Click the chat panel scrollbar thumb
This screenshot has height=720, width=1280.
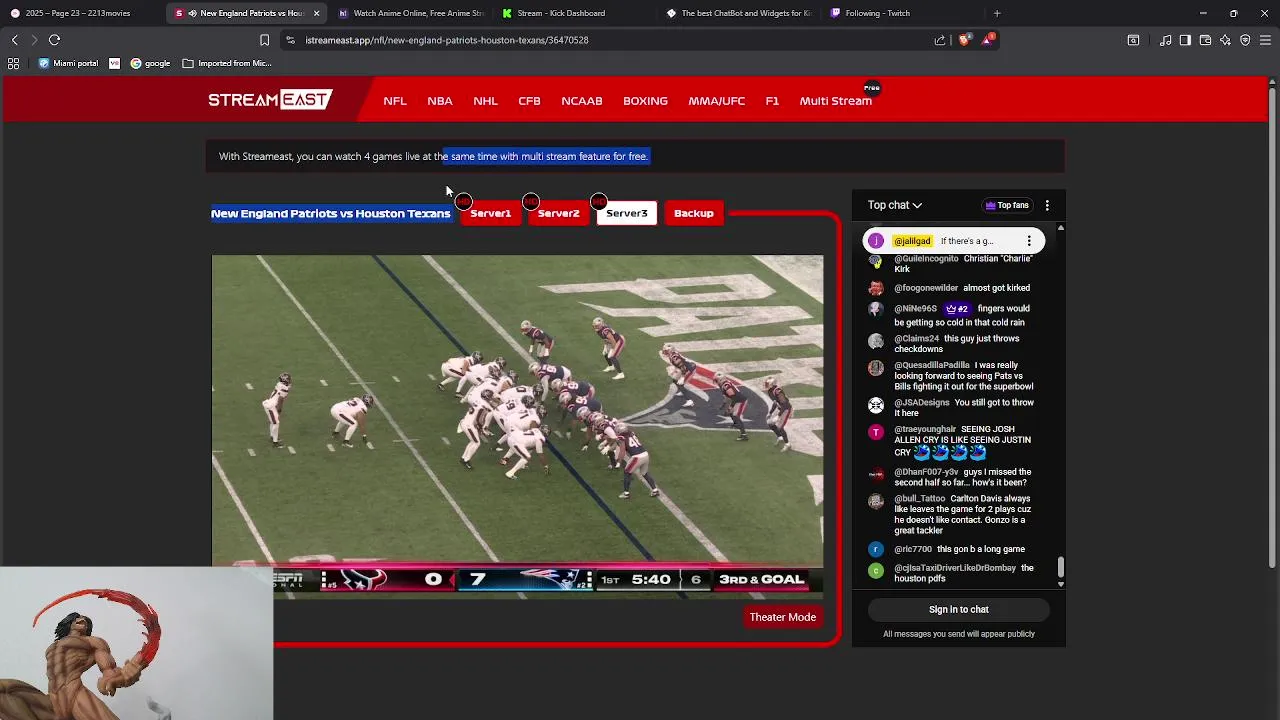1061,567
